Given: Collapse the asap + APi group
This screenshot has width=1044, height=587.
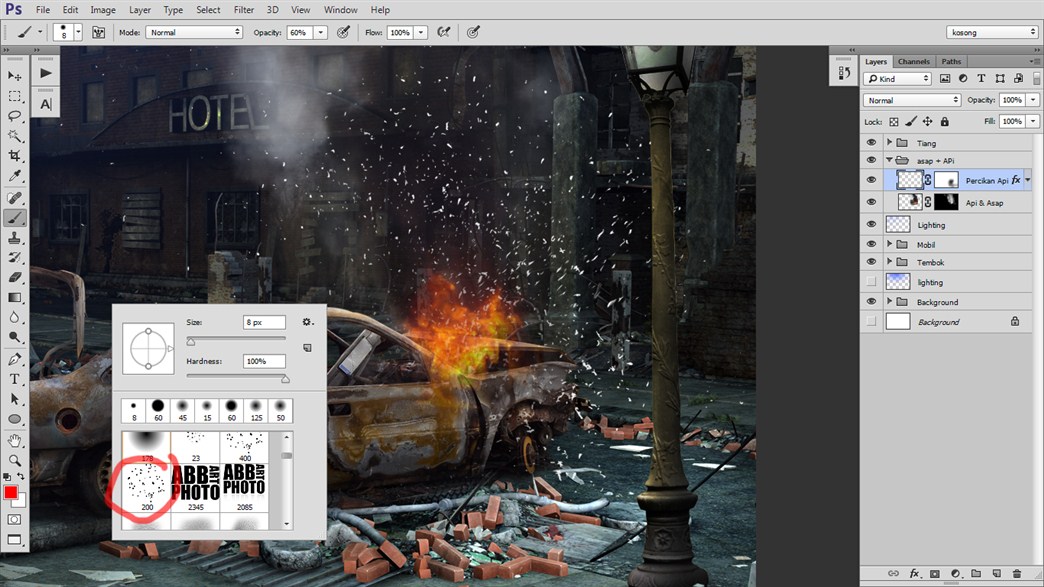Looking at the screenshot, I should 889,160.
